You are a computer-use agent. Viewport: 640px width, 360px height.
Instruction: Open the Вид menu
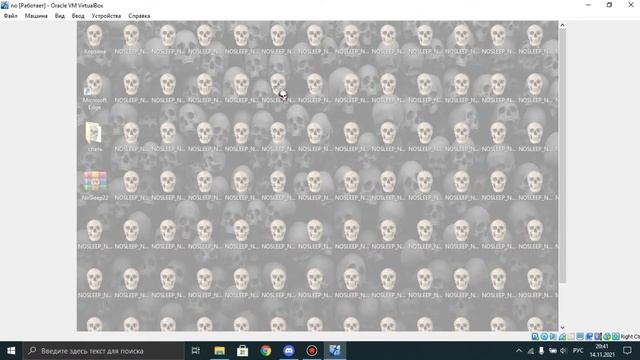point(60,16)
